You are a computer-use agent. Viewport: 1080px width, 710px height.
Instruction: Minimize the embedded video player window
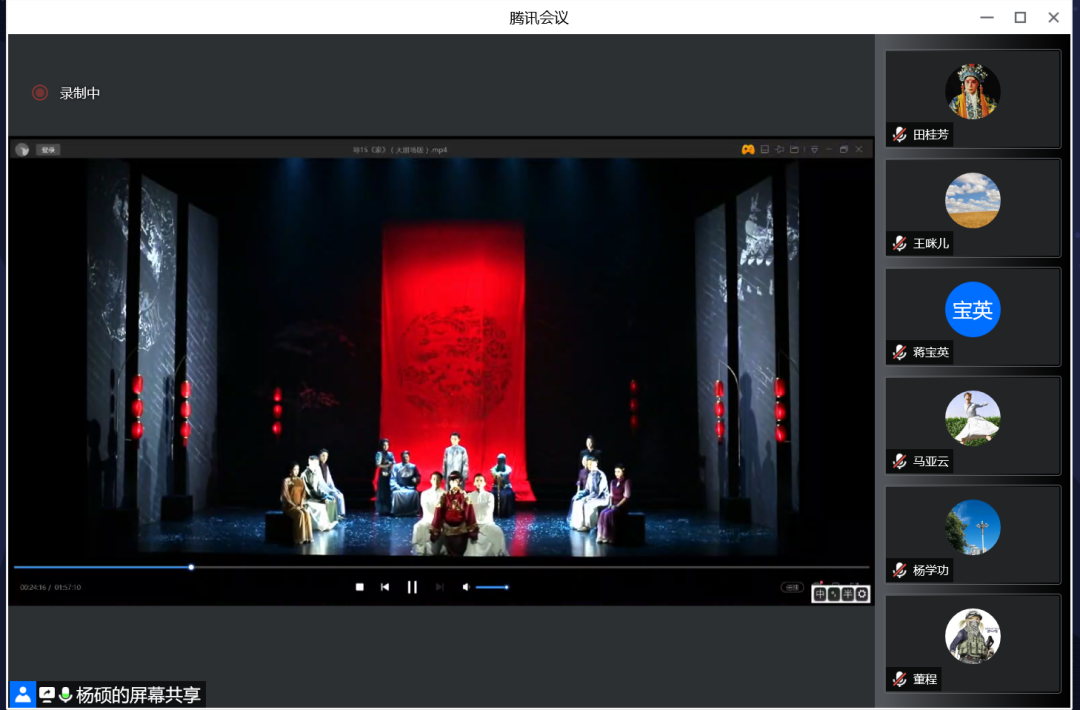(829, 149)
